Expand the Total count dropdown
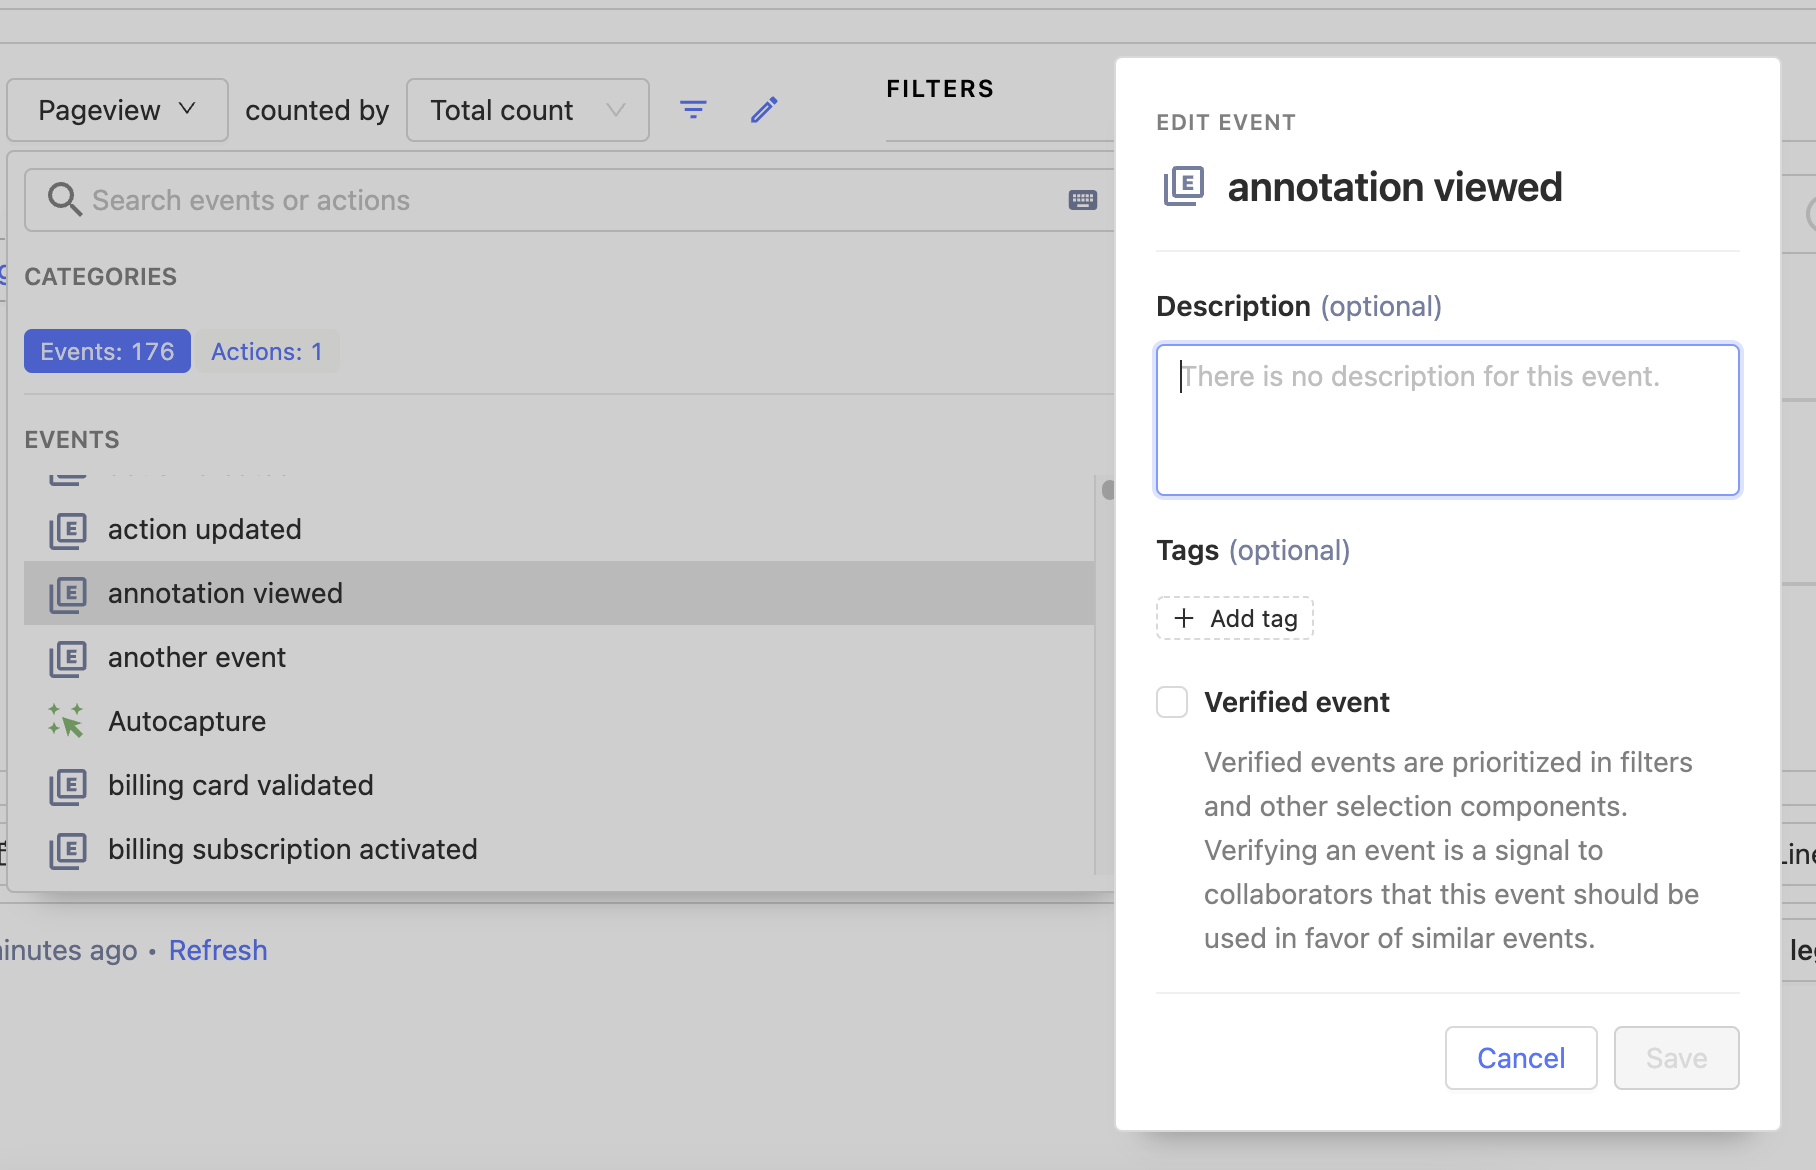The image size is (1816, 1170). (x=527, y=110)
